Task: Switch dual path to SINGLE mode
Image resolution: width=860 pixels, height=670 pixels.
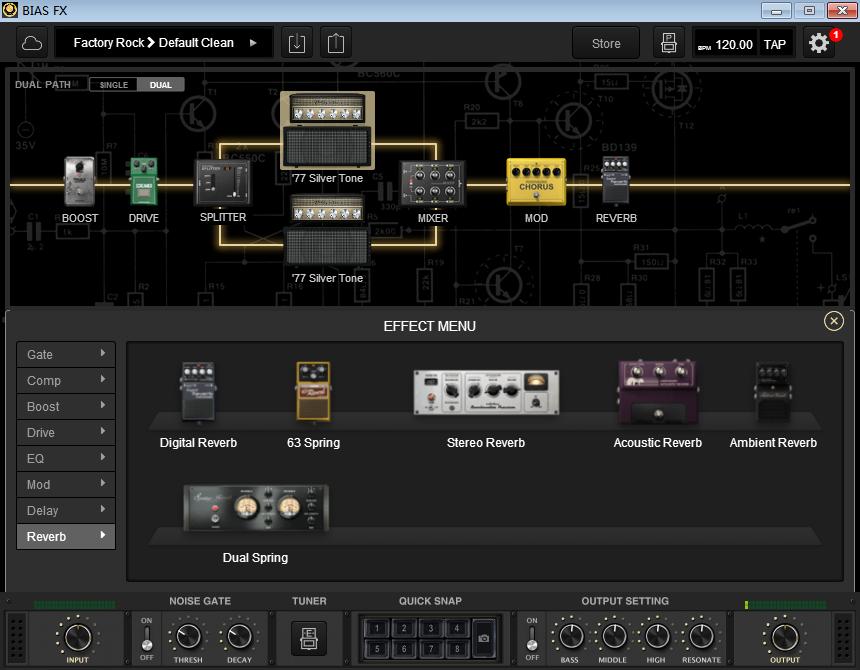Action: [x=113, y=85]
